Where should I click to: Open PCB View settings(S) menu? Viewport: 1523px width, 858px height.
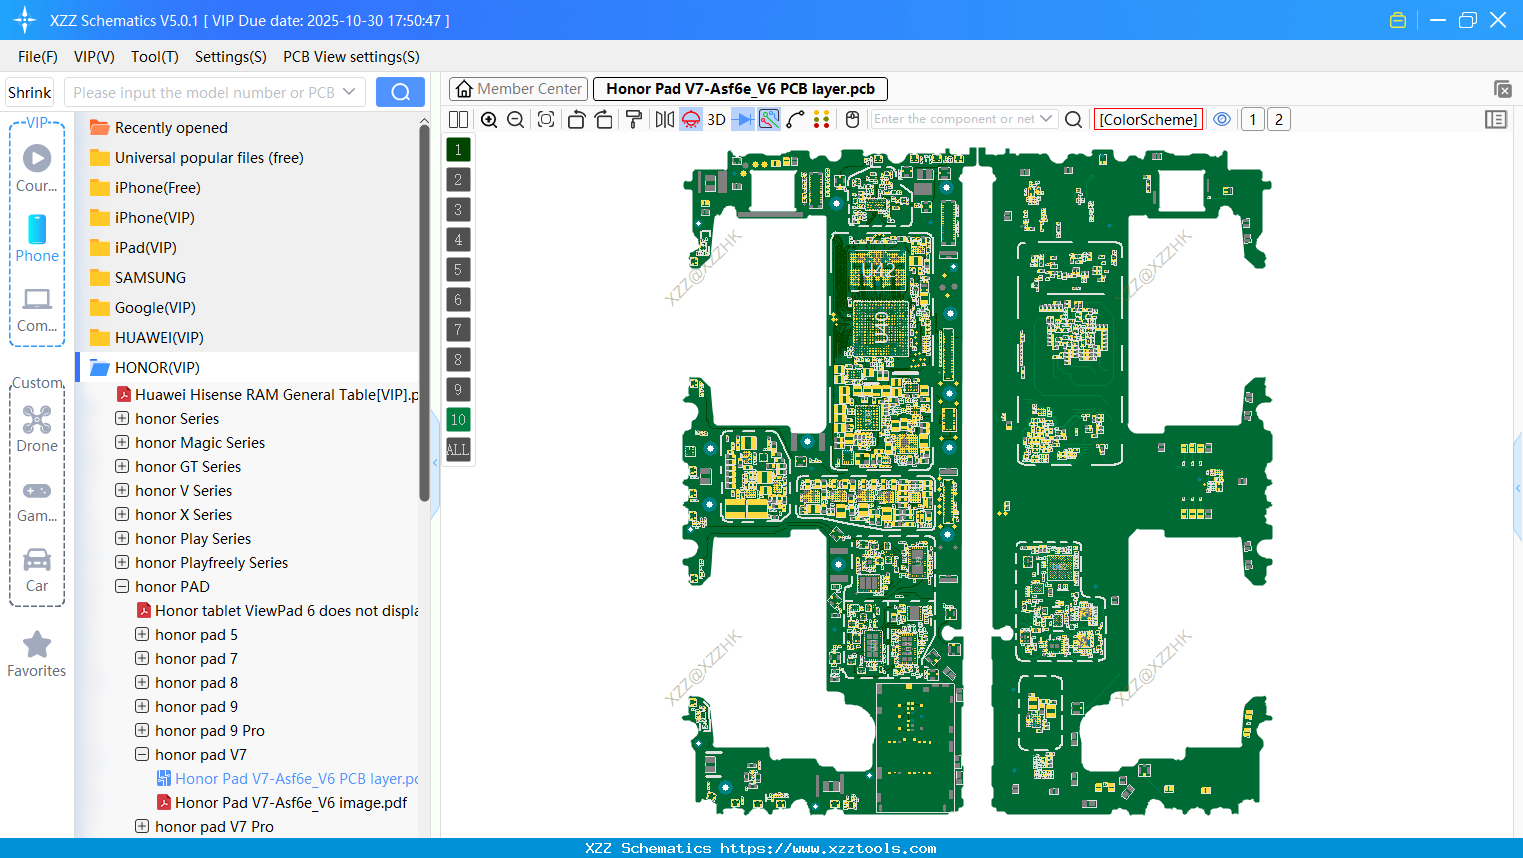pyautogui.click(x=351, y=57)
